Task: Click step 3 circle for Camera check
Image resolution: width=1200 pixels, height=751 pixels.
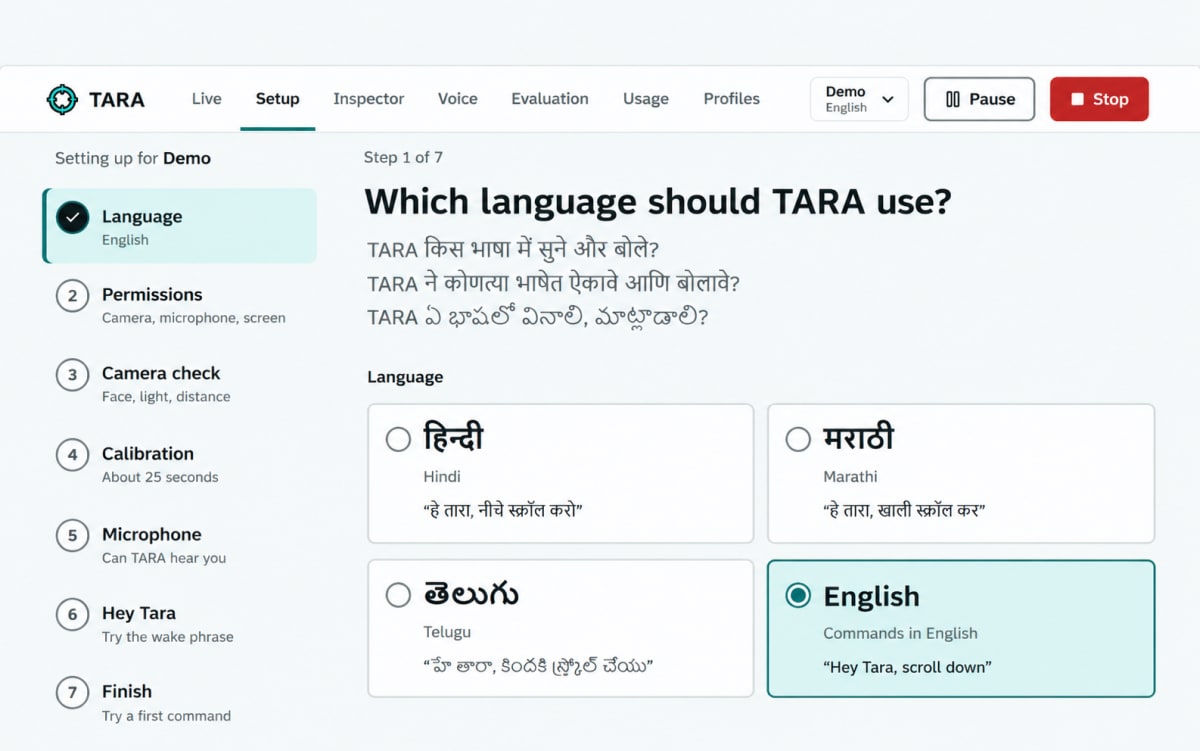Action: [72, 375]
